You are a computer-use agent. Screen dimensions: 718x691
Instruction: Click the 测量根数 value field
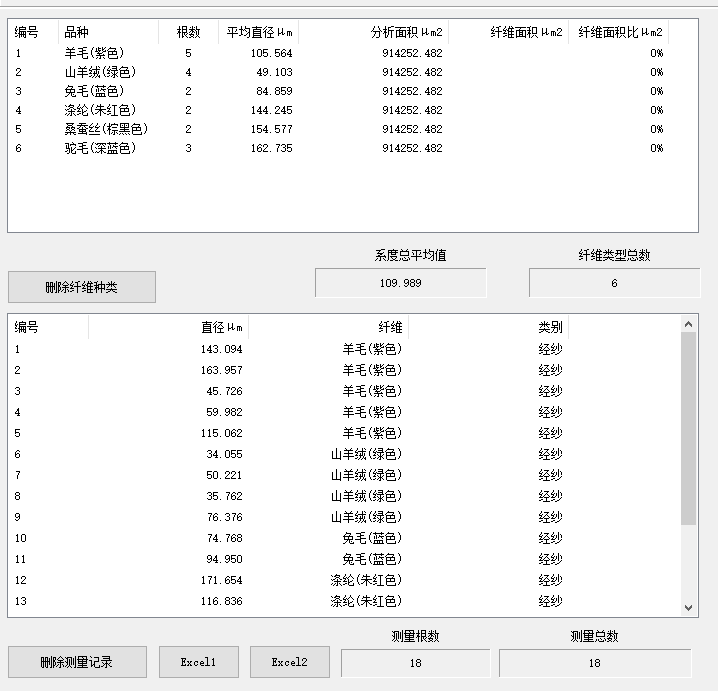point(415,663)
